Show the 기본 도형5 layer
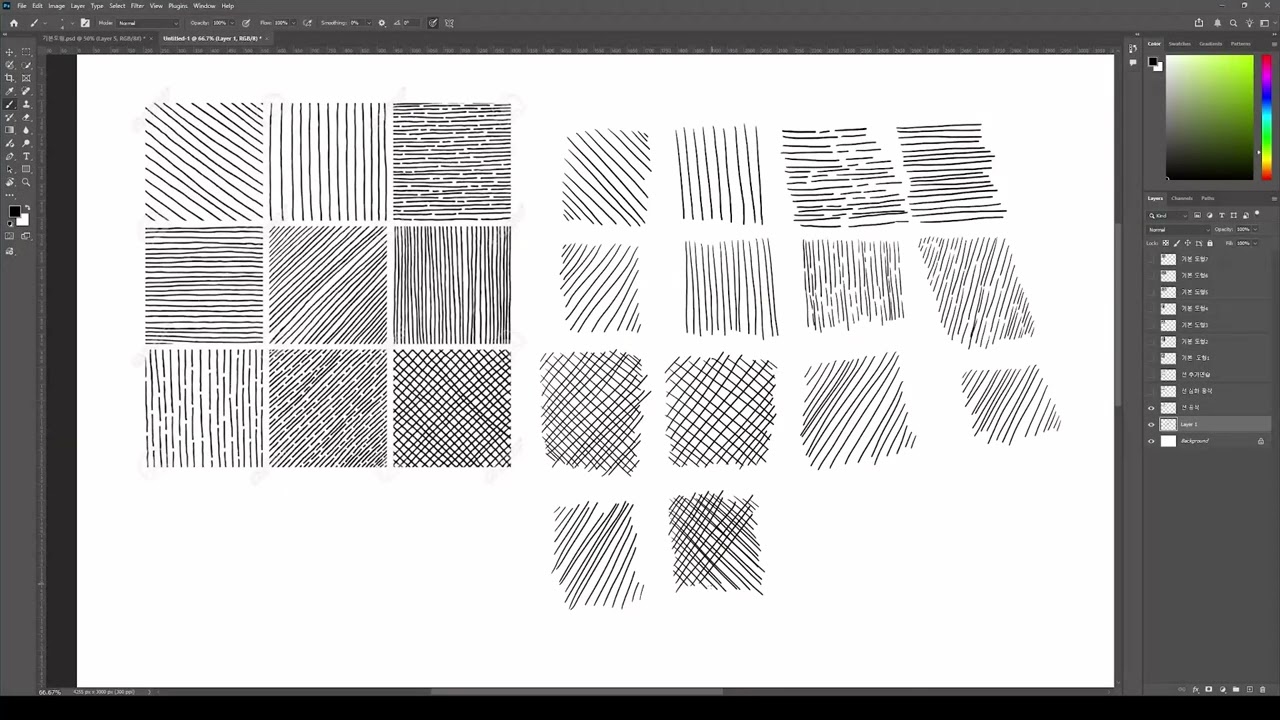 pyautogui.click(x=1151, y=292)
